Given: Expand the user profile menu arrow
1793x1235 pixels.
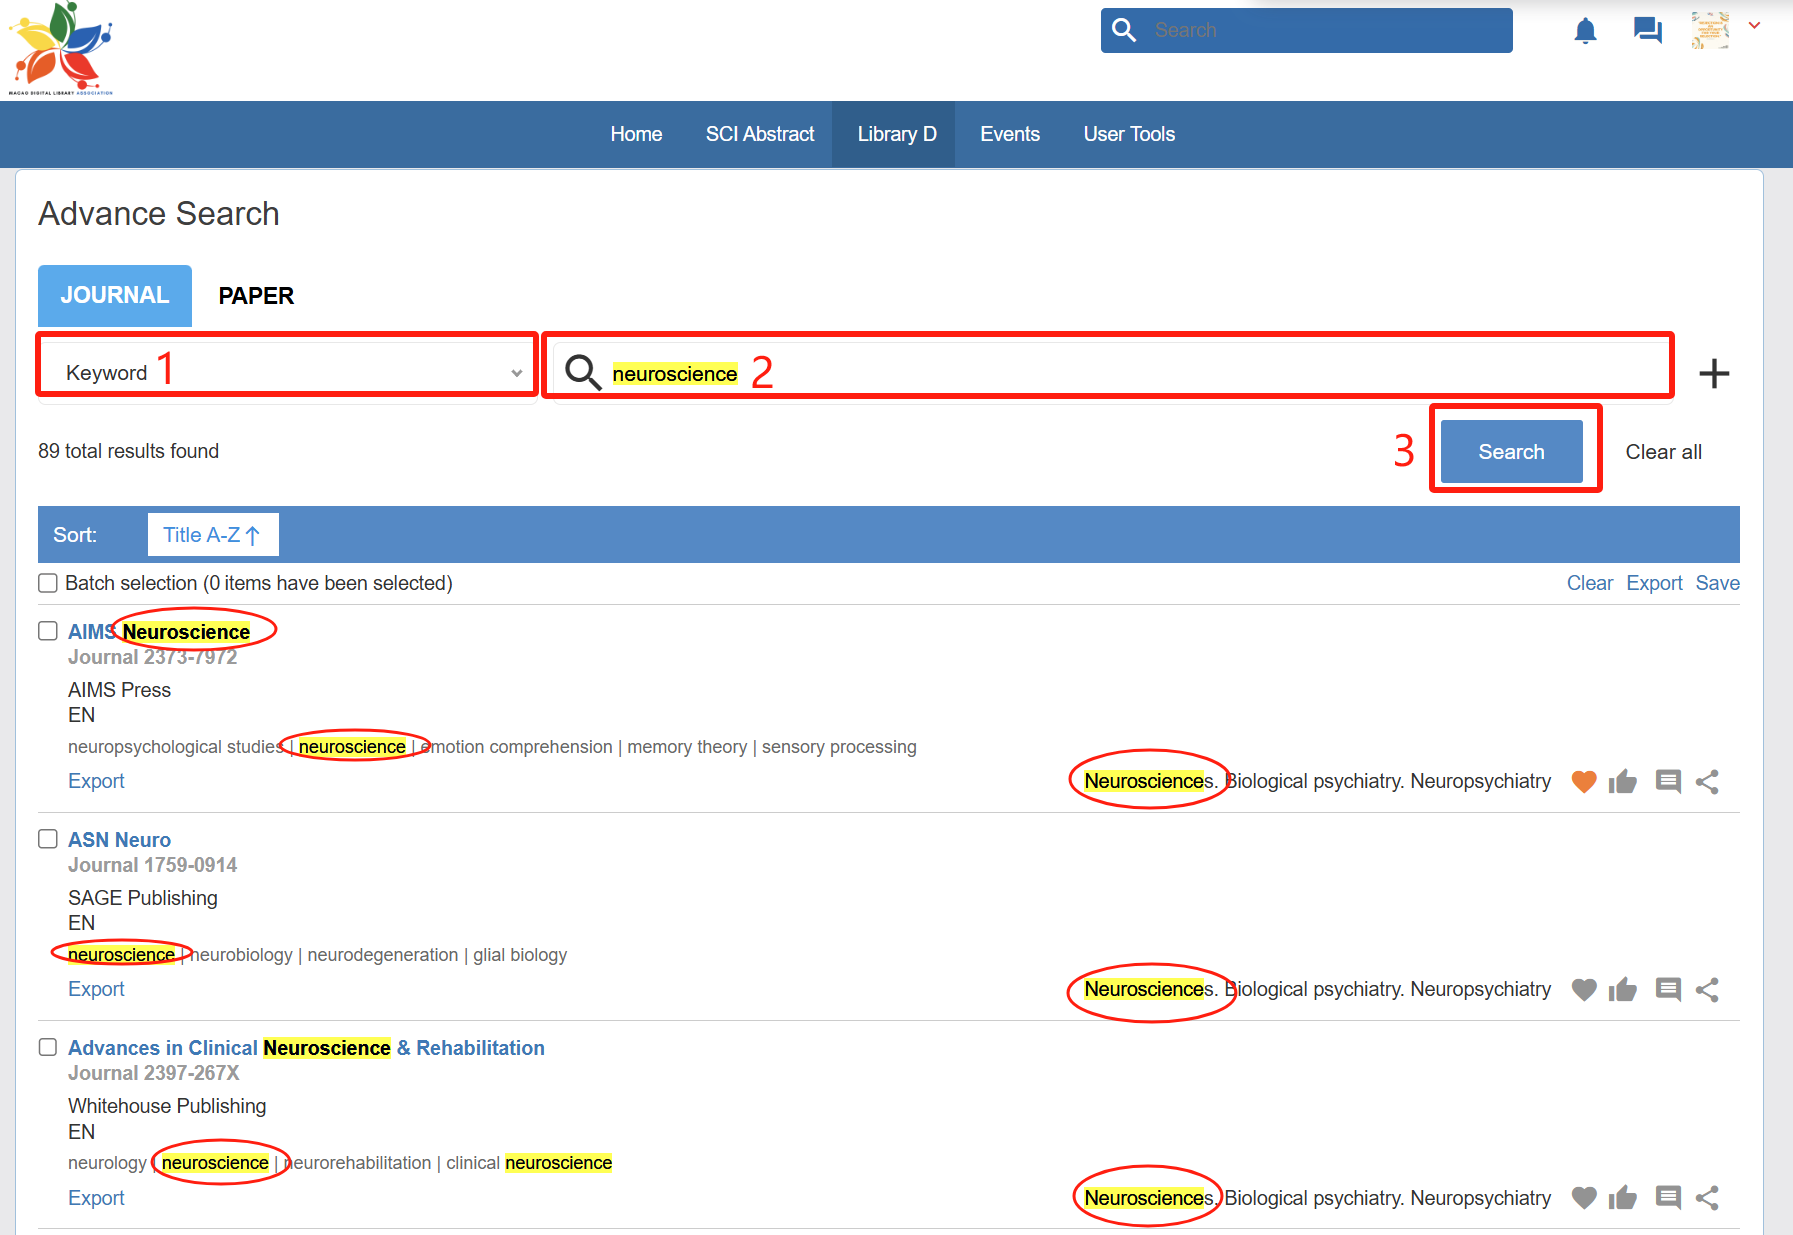Looking at the screenshot, I should 1754,26.
